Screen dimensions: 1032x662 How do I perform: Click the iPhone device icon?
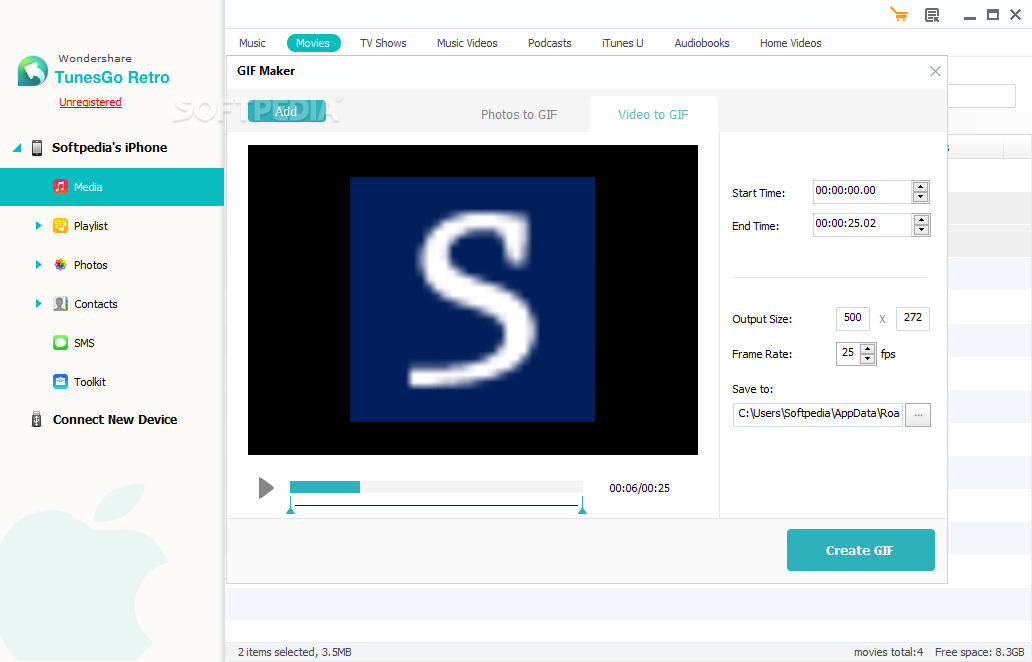point(37,147)
